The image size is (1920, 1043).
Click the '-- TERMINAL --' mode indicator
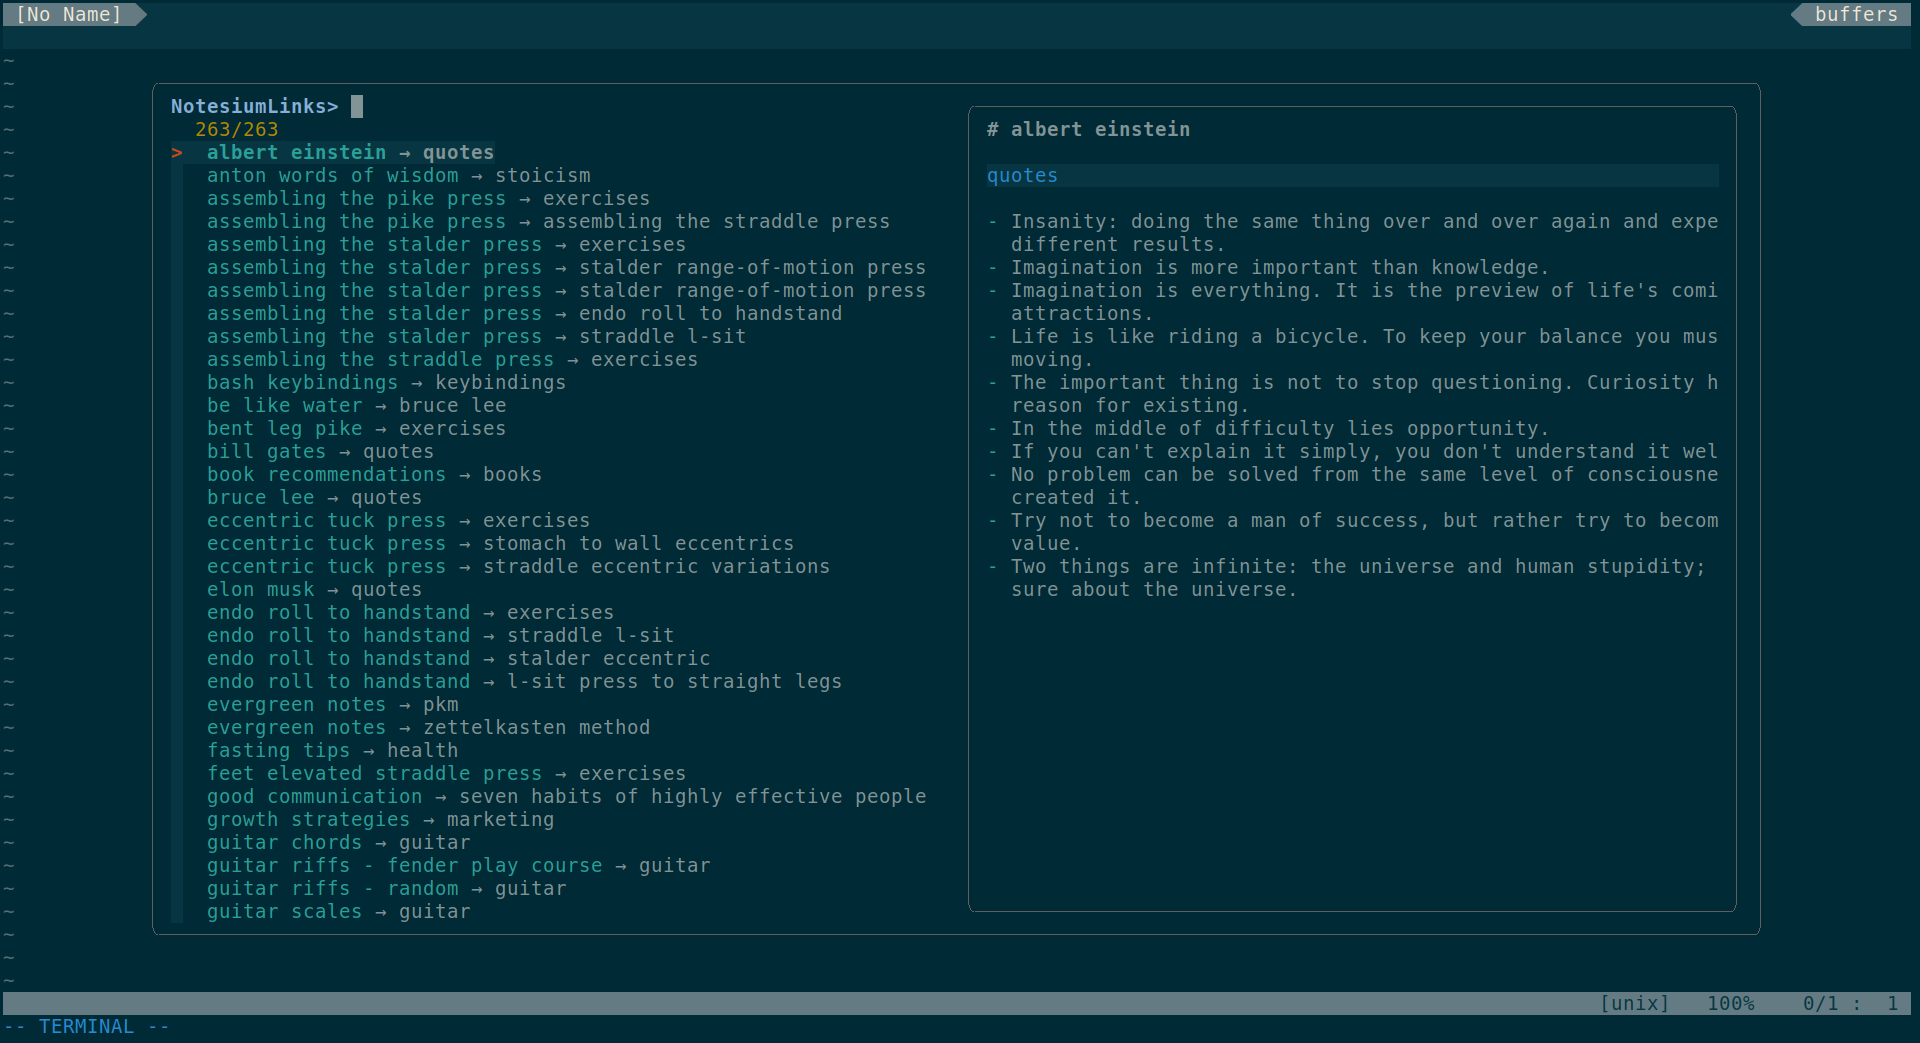[x=86, y=1027]
